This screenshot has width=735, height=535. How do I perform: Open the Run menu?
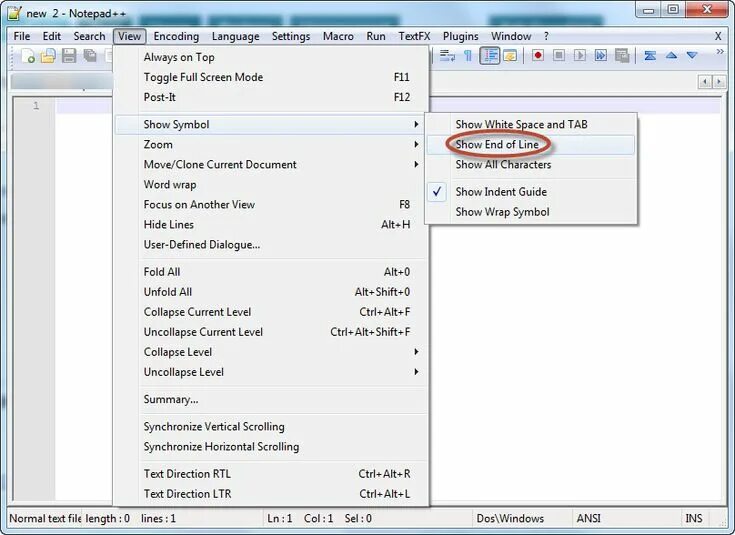coord(376,36)
